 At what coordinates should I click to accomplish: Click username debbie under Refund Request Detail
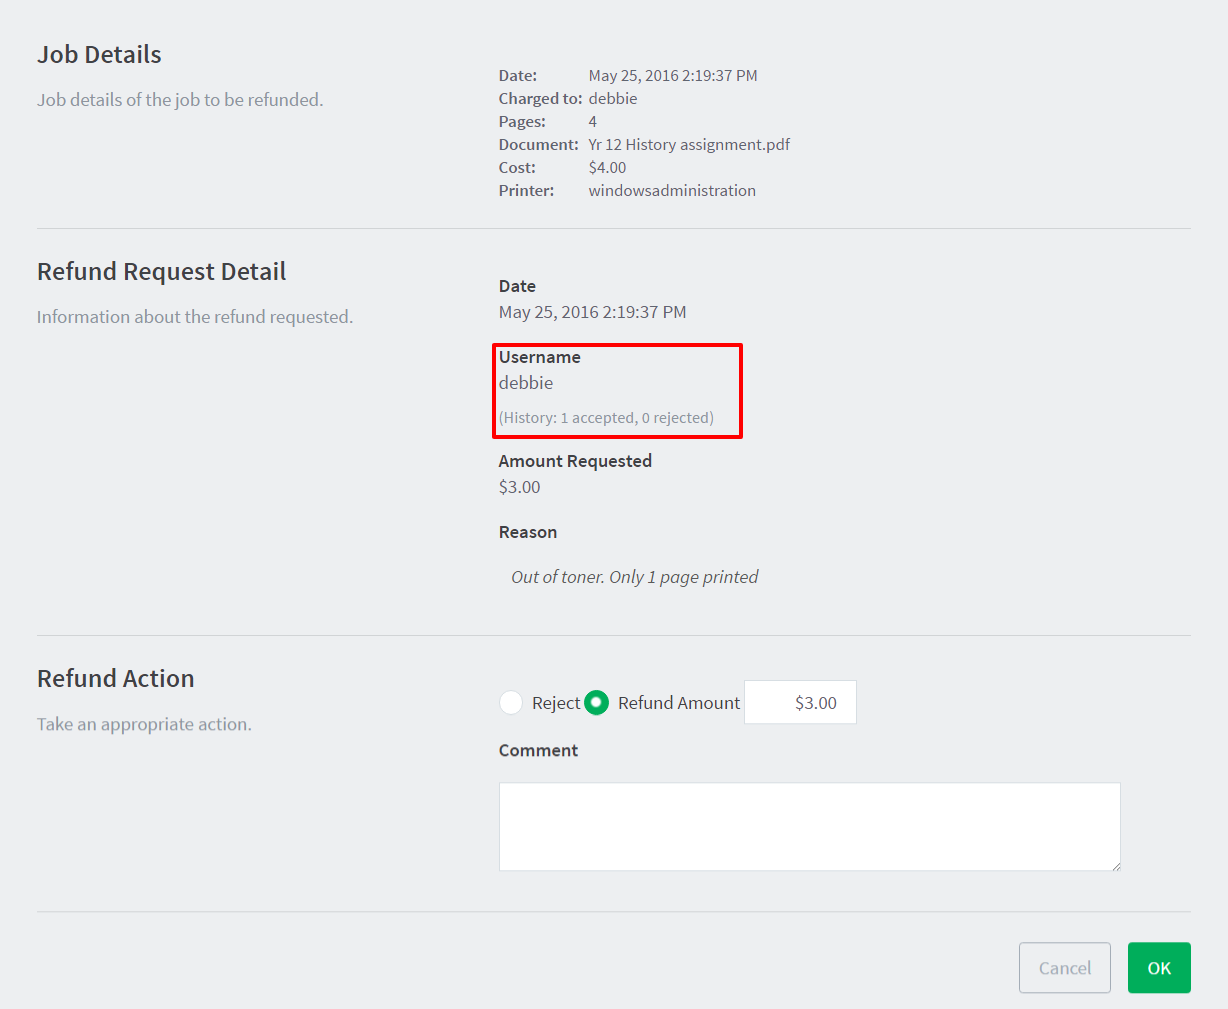526,383
